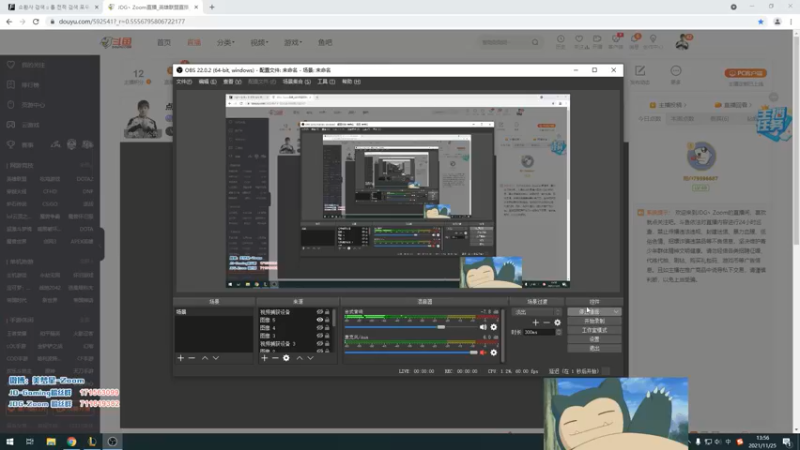Open the OBS File menu

point(184,82)
